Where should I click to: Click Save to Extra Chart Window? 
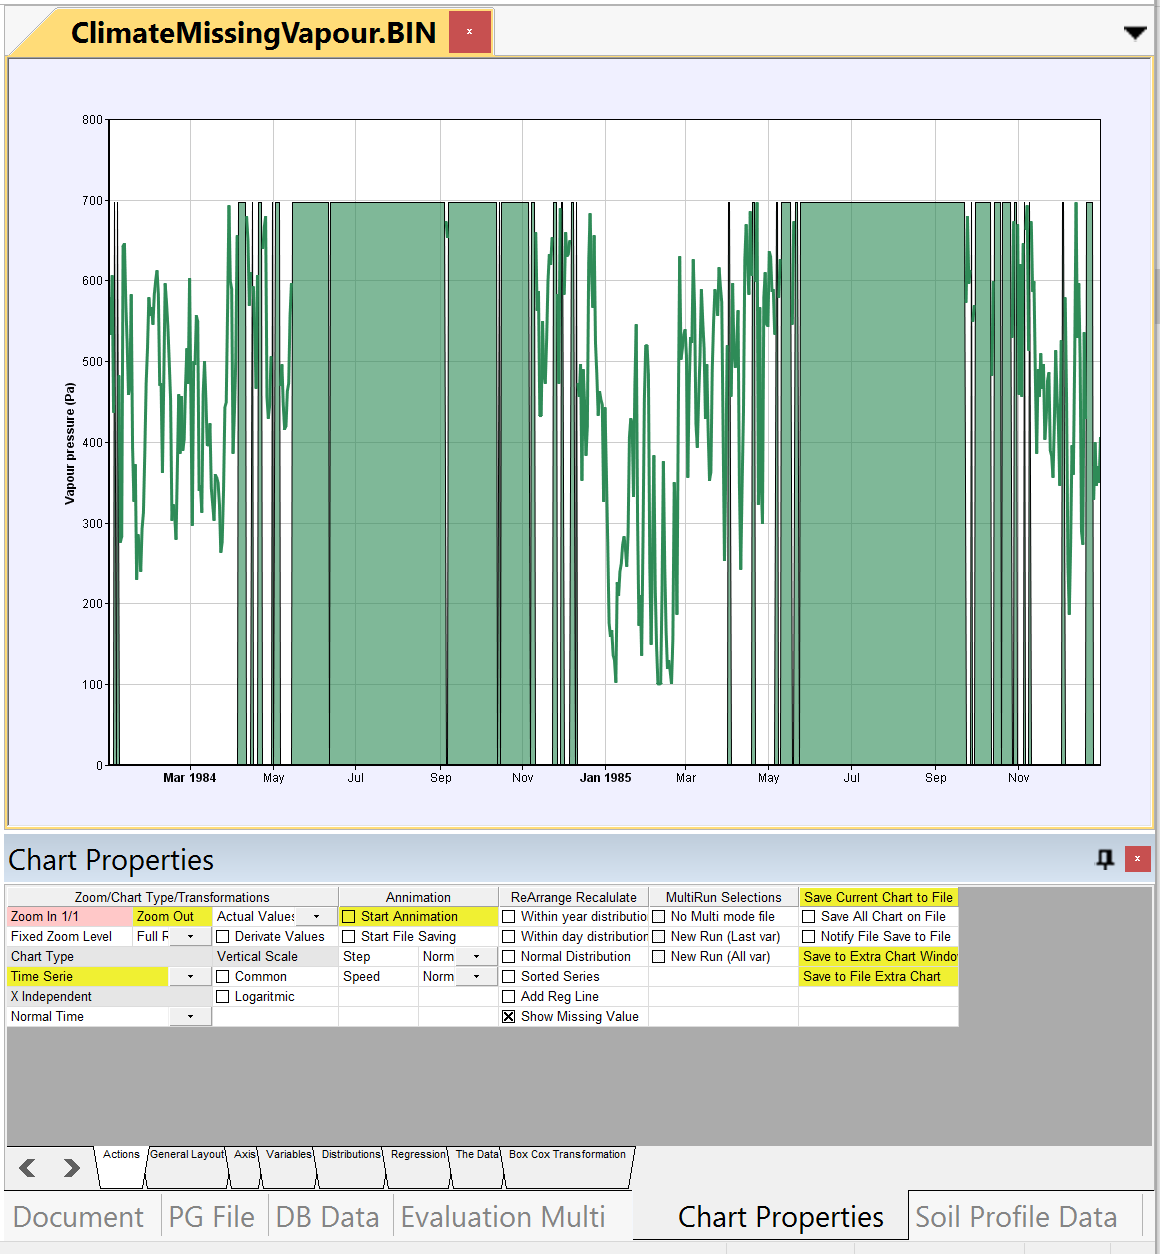click(x=878, y=956)
